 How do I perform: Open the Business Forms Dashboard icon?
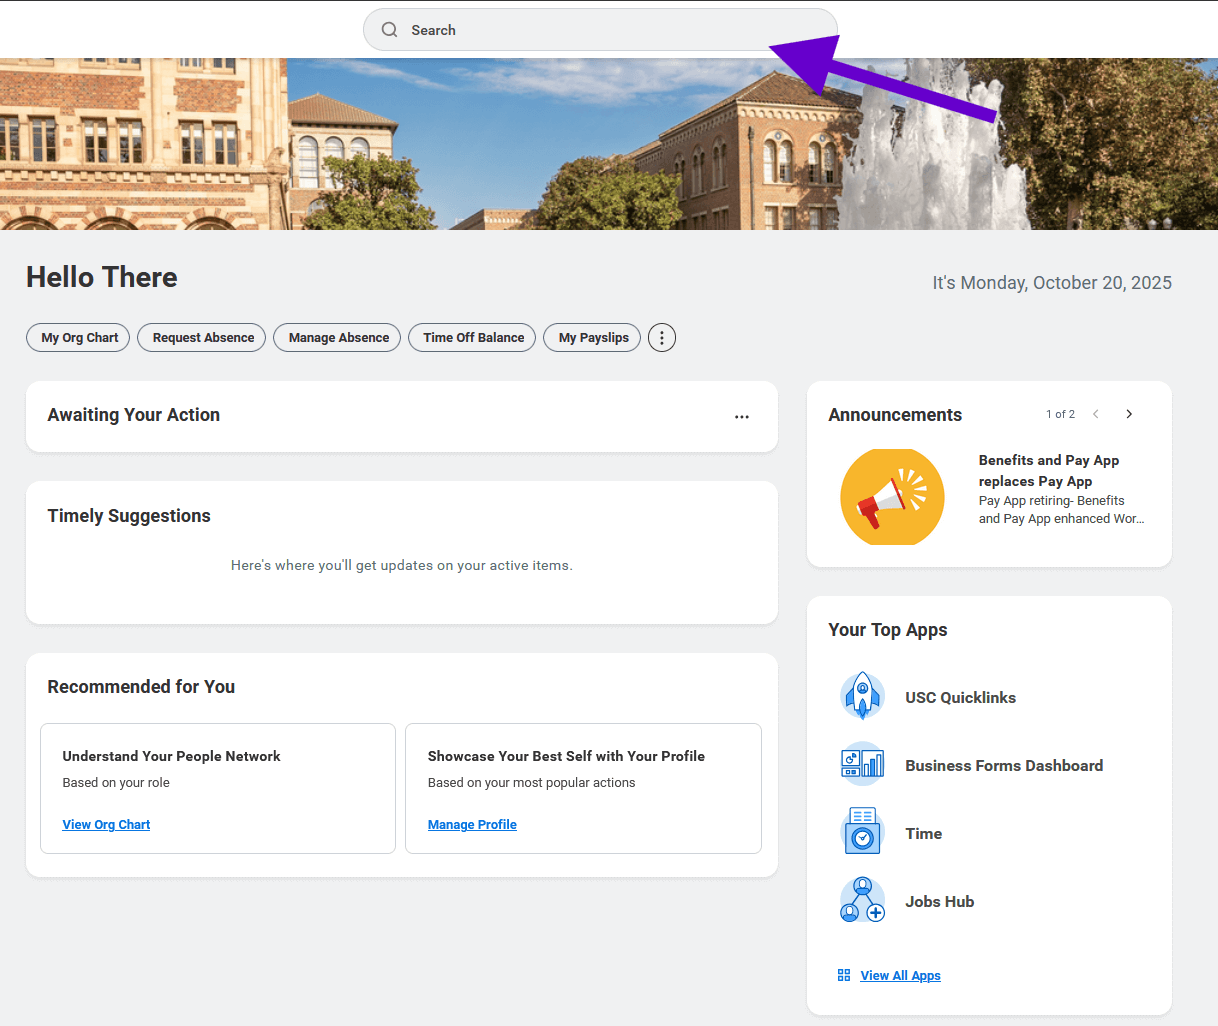coord(862,765)
